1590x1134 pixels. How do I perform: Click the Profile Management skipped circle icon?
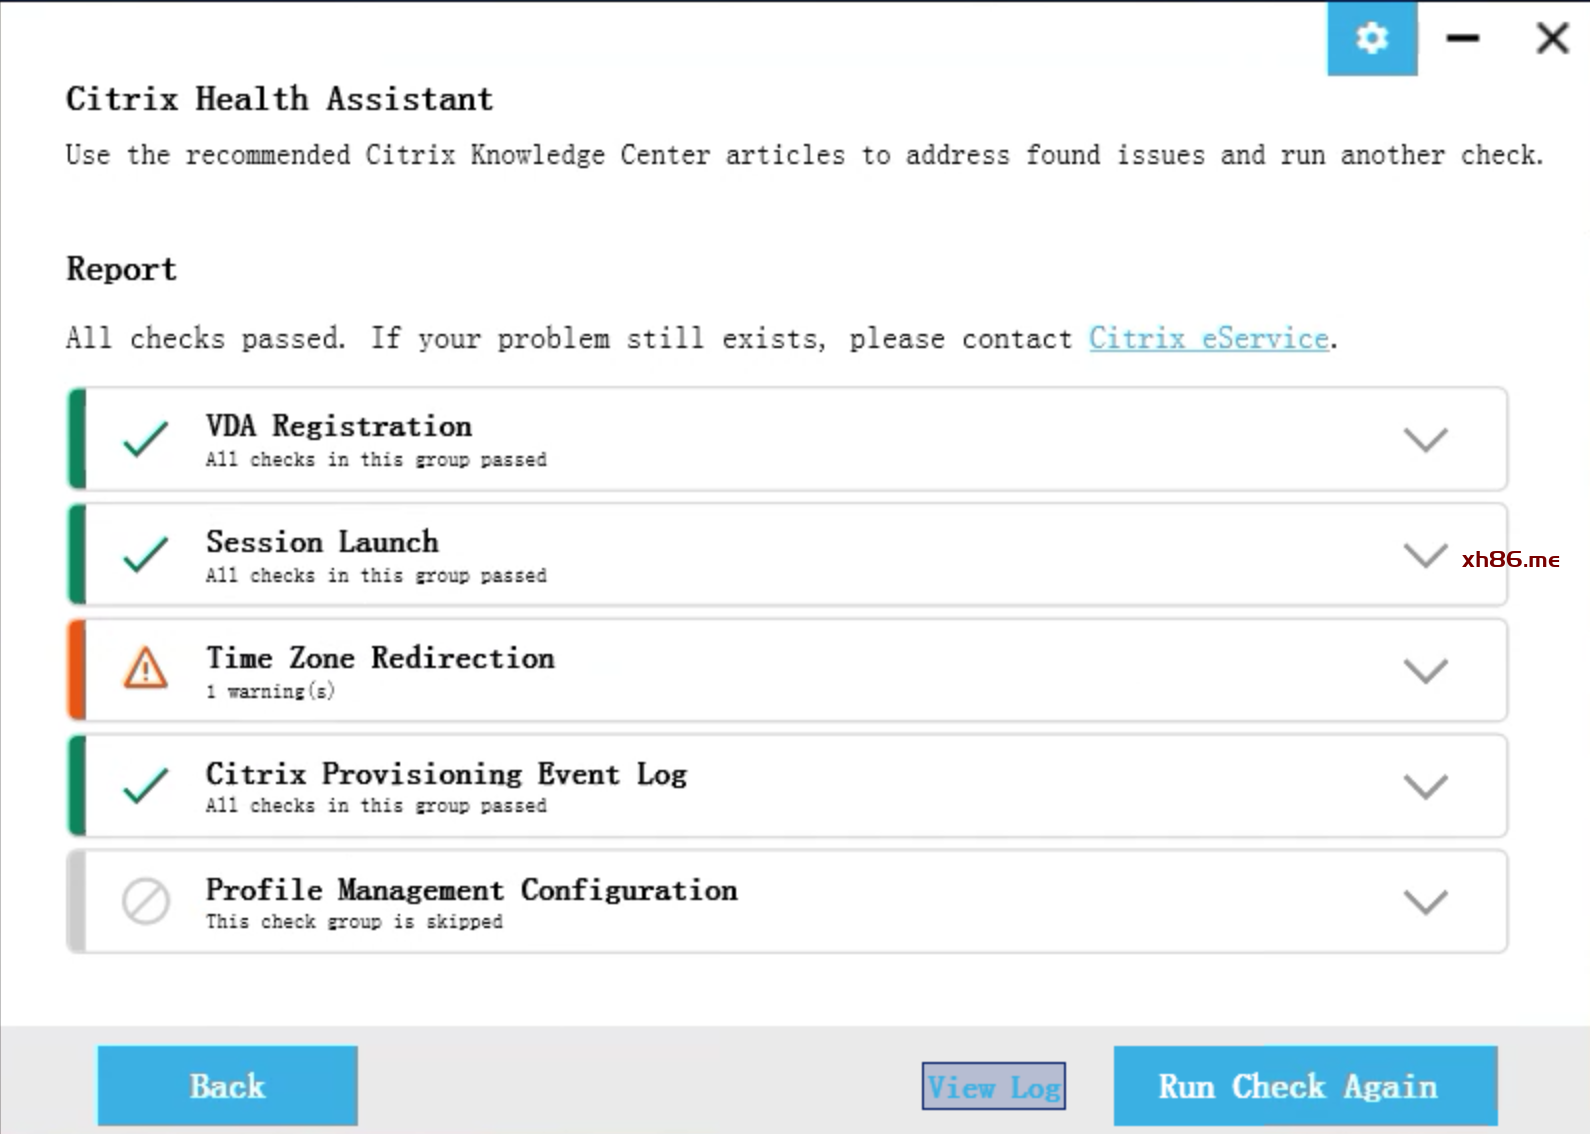click(x=146, y=901)
